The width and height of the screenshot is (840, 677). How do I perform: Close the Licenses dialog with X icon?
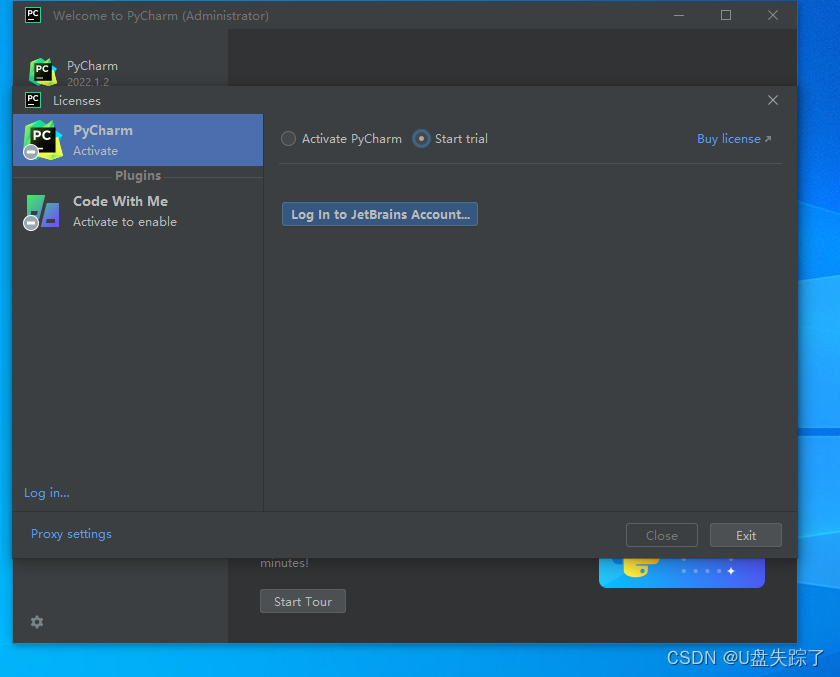click(x=772, y=100)
